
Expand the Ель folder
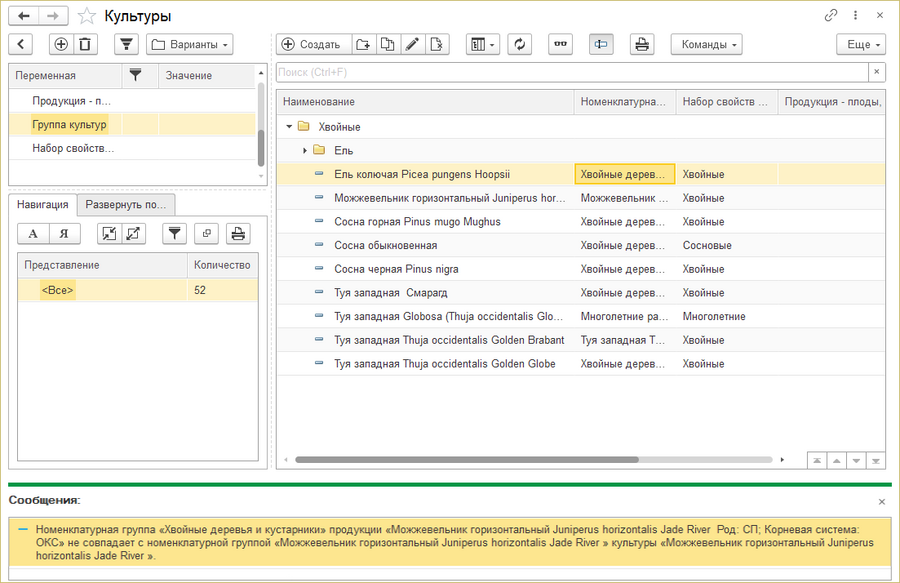tap(305, 150)
